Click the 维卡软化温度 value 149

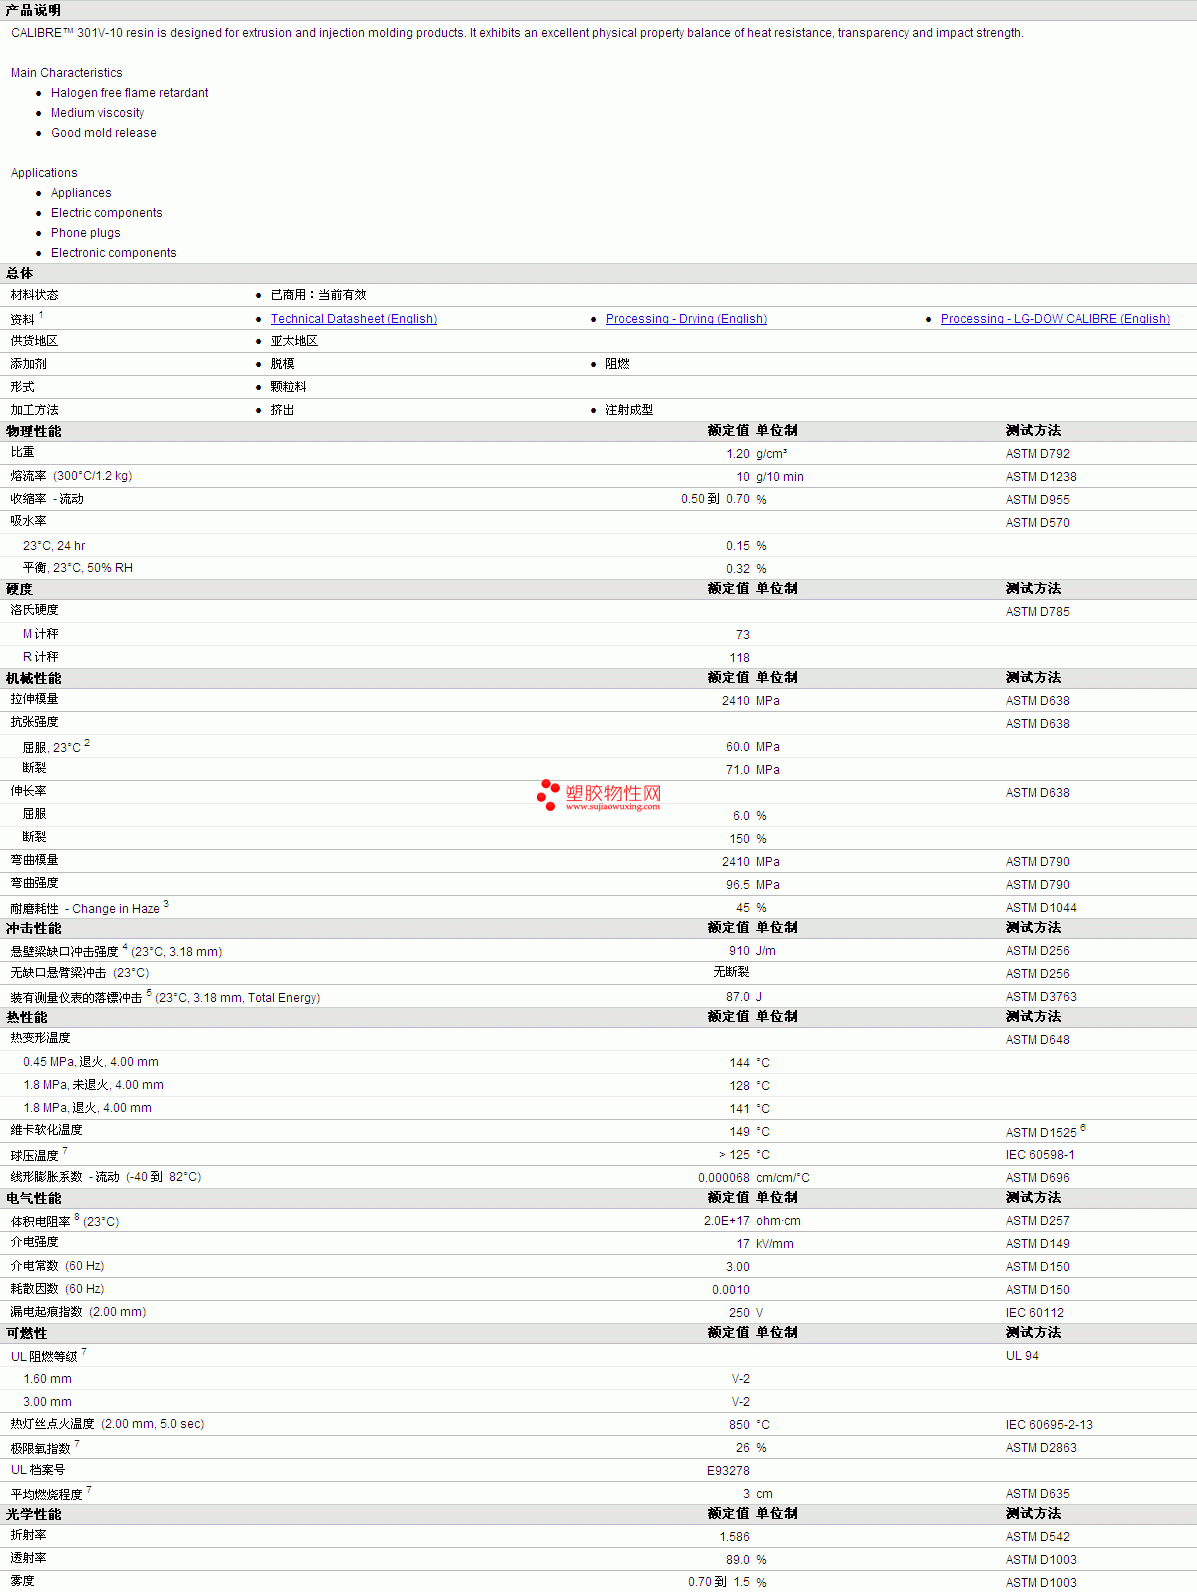click(740, 1132)
